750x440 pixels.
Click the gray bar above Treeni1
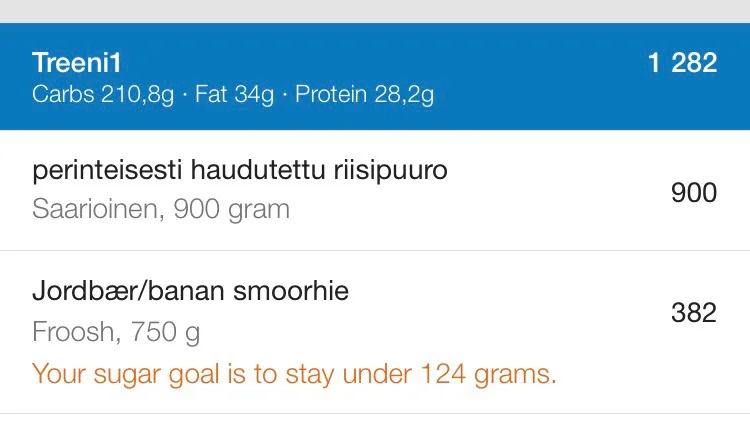[375, 11]
